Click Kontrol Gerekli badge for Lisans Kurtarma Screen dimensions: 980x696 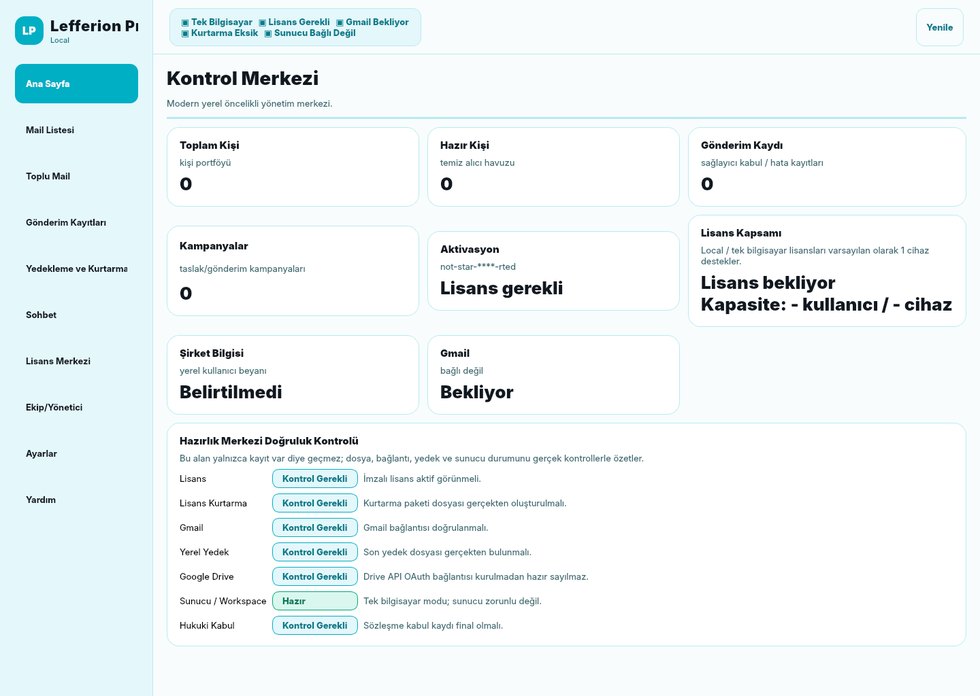coord(315,503)
